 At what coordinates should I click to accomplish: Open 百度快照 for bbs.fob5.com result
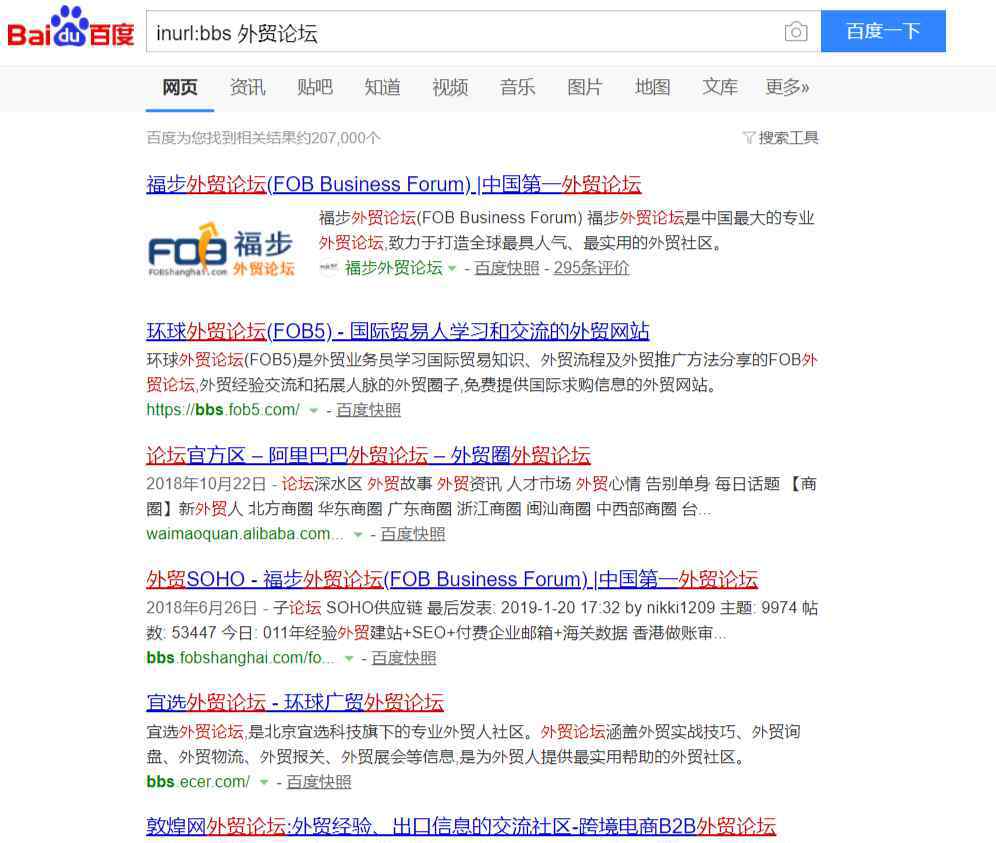coord(368,410)
